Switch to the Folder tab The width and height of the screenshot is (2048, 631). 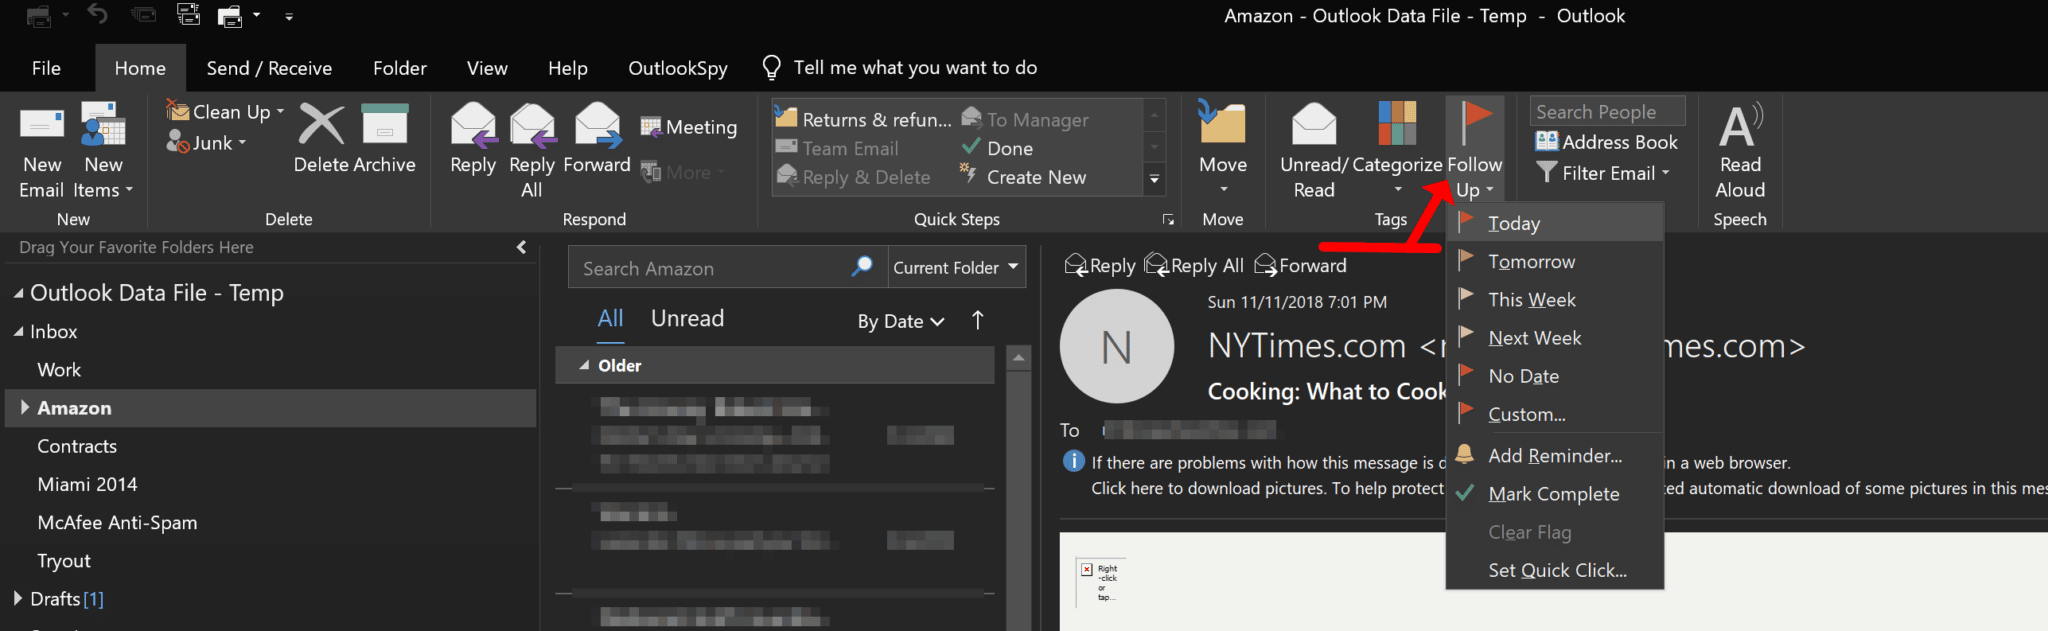click(x=400, y=68)
